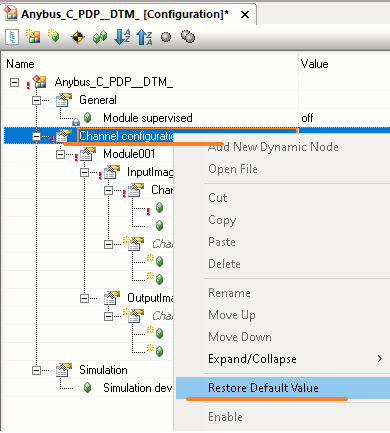Screen dimensions: 390x433
Task: Click the Channel configuration node icon
Action: [64, 136]
